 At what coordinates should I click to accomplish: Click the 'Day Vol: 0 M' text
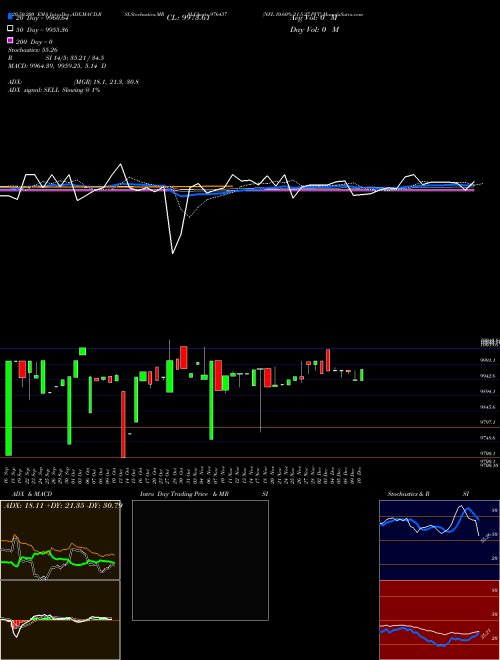(314, 29)
